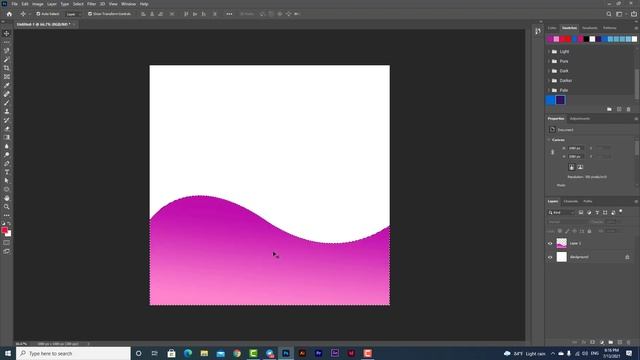
Task: Expand the Pure swatches folder
Action: click(x=549, y=61)
